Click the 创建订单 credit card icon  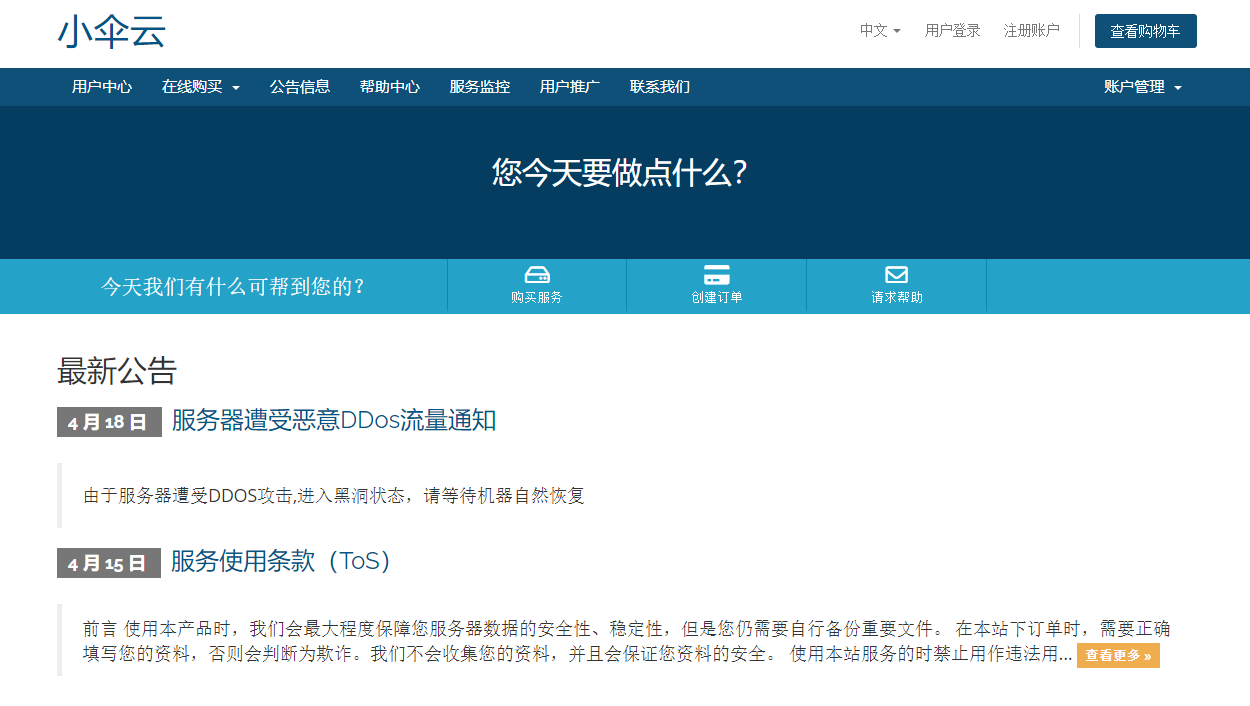pos(716,275)
